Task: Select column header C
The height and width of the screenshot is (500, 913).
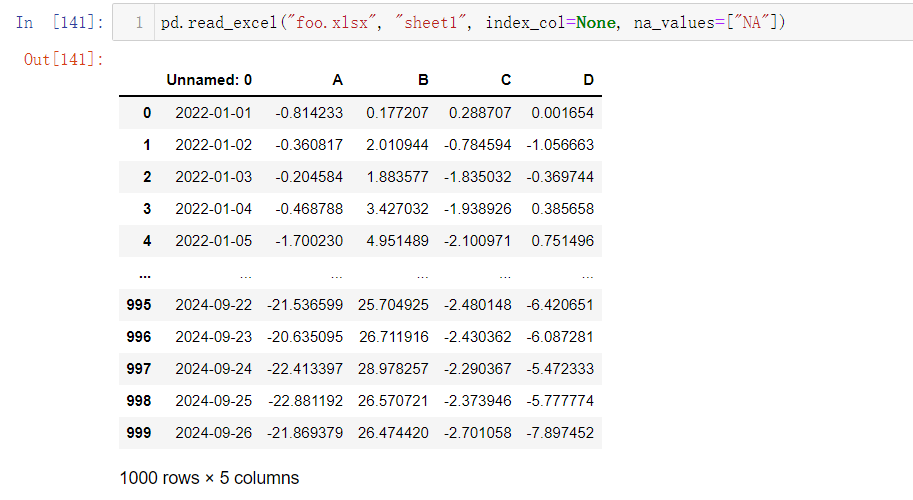Action: coord(506,80)
